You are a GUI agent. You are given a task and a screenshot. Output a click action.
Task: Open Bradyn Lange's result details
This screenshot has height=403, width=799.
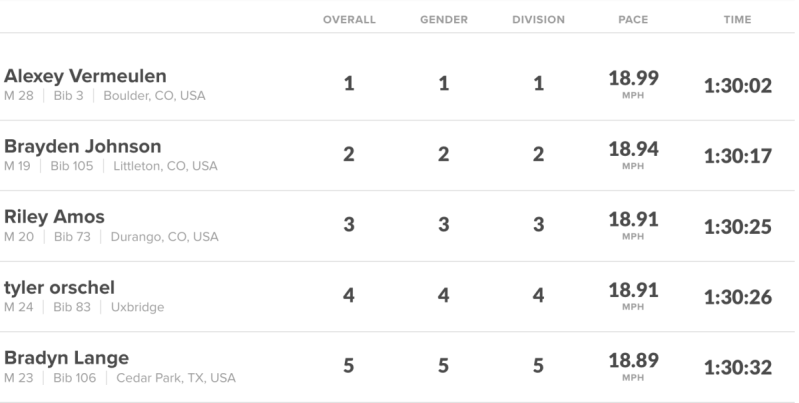point(66,358)
